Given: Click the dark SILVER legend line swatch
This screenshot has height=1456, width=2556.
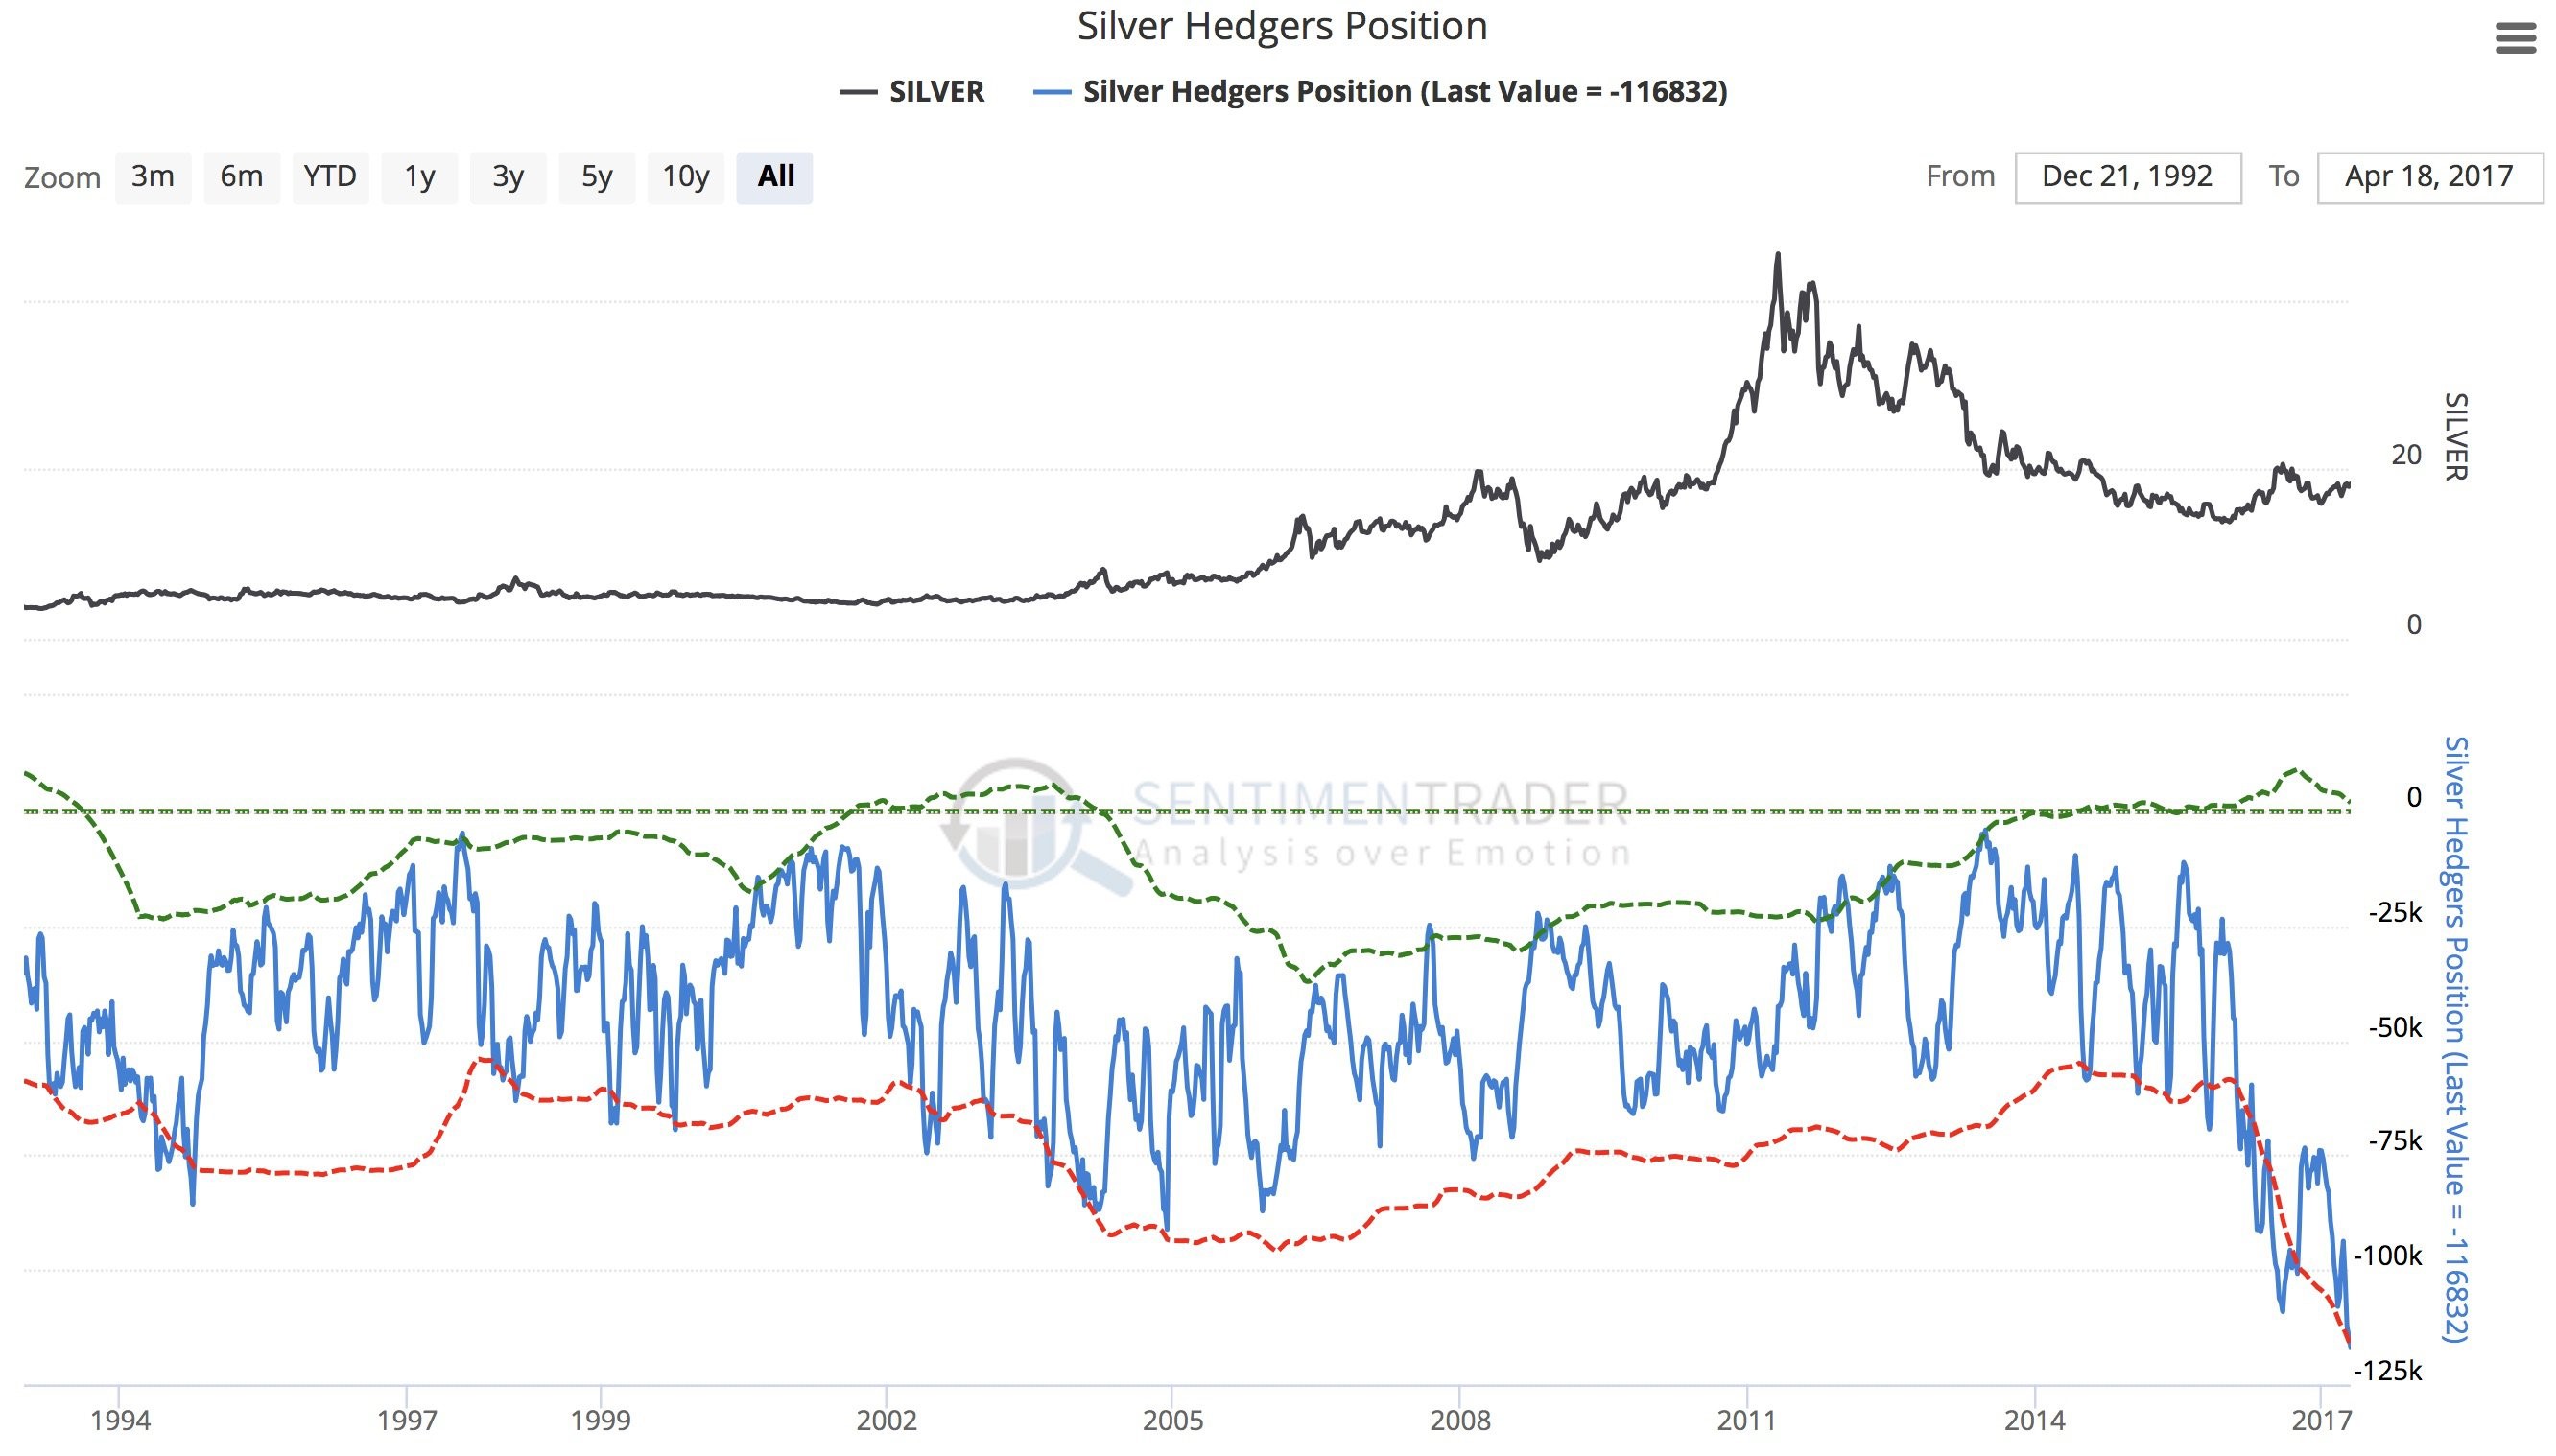Looking at the screenshot, I should pyautogui.click(x=858, y=92).
